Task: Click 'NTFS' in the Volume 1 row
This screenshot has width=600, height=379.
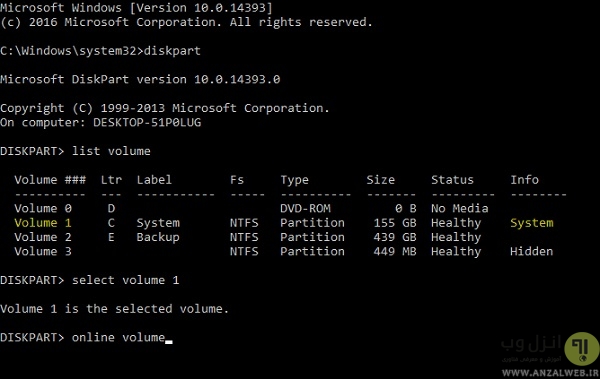Action: point(244,223)
